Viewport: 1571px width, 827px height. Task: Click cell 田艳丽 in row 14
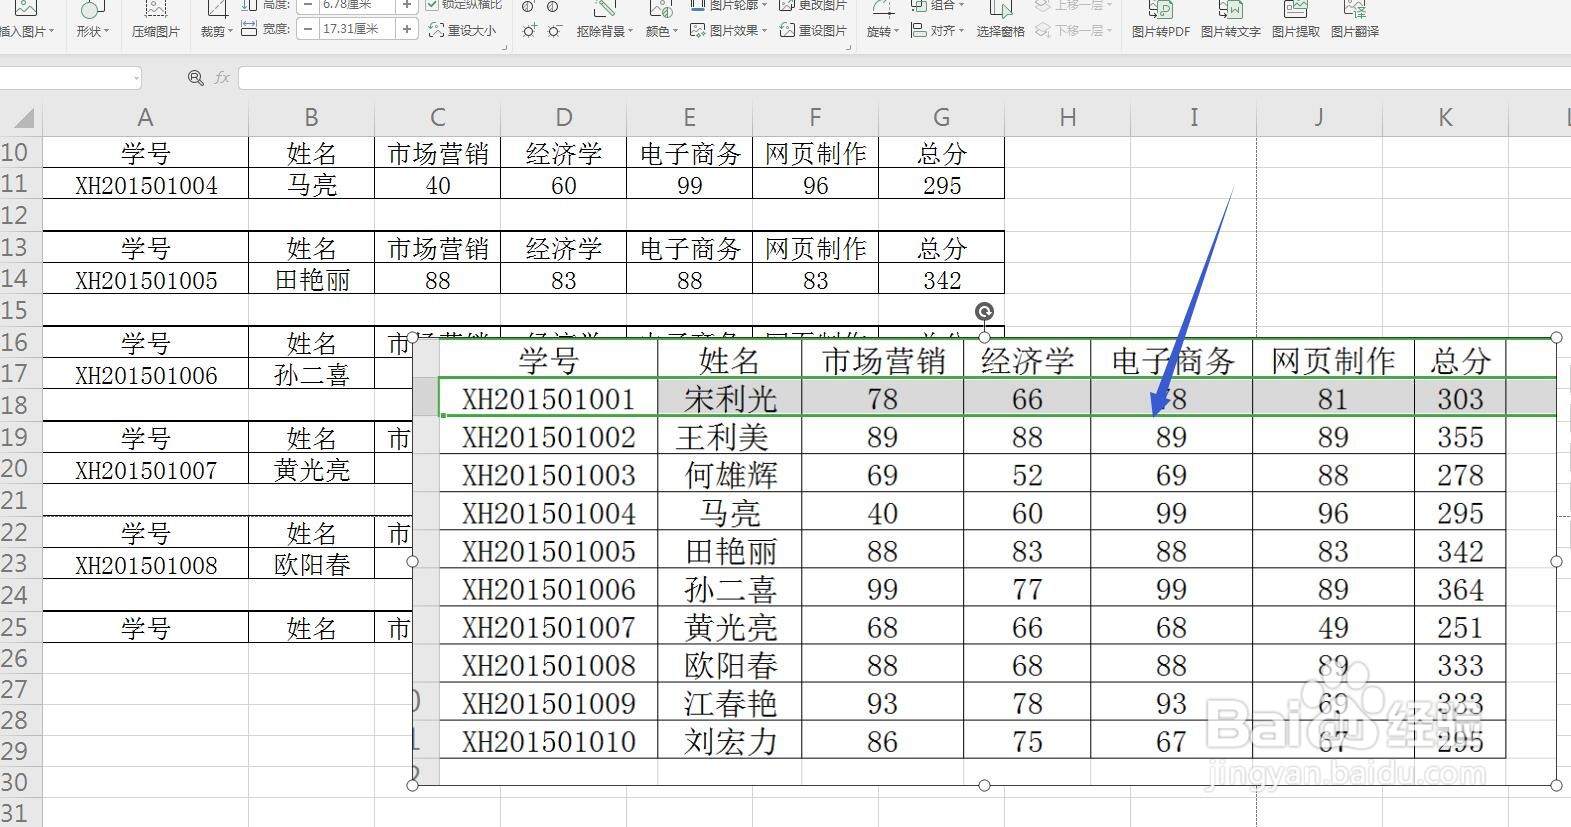click(312, 280)
